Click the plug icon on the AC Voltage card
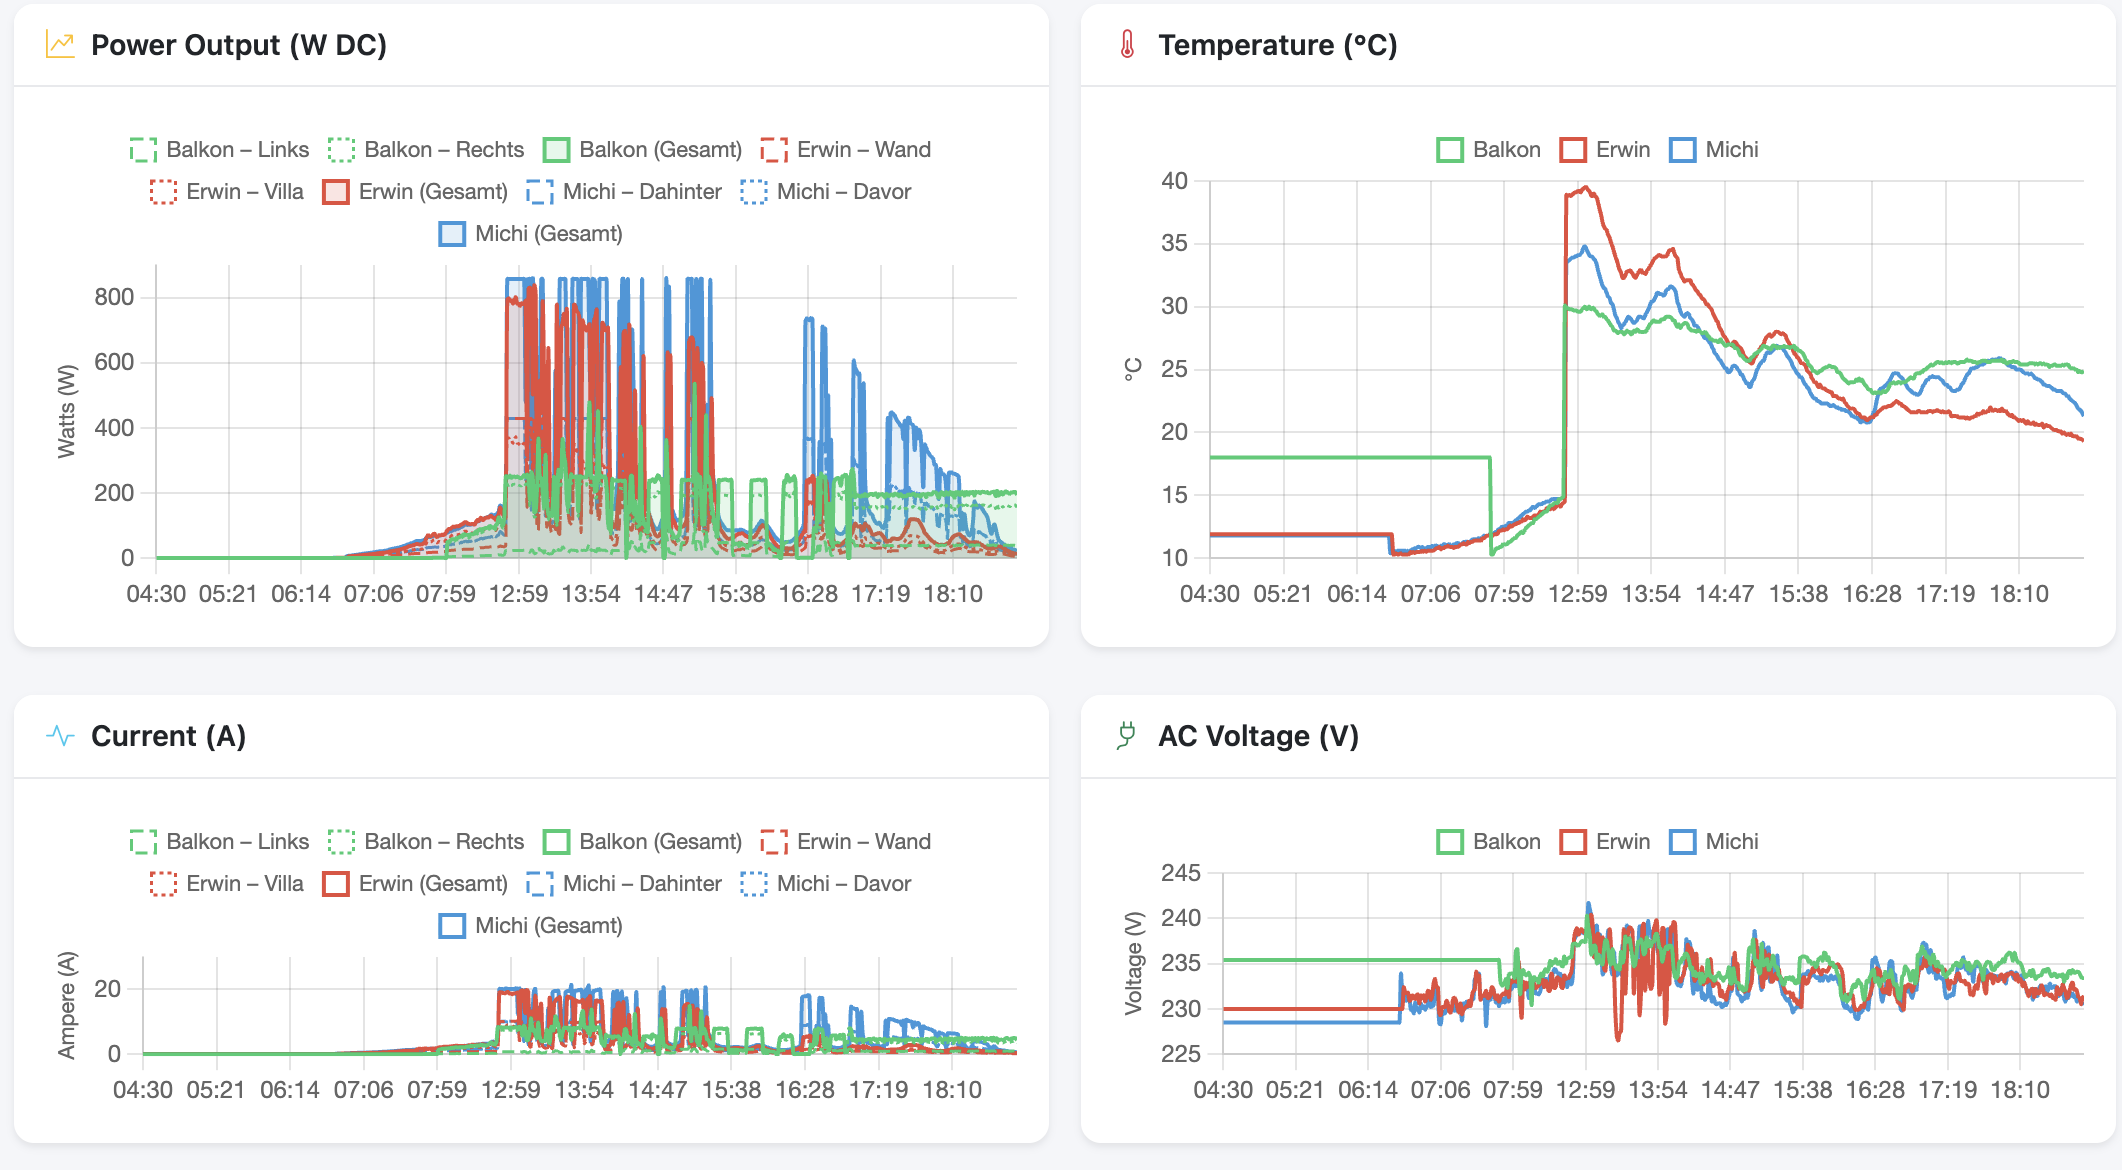Screen dimensions: 2122x1170 coord(1127,736)
